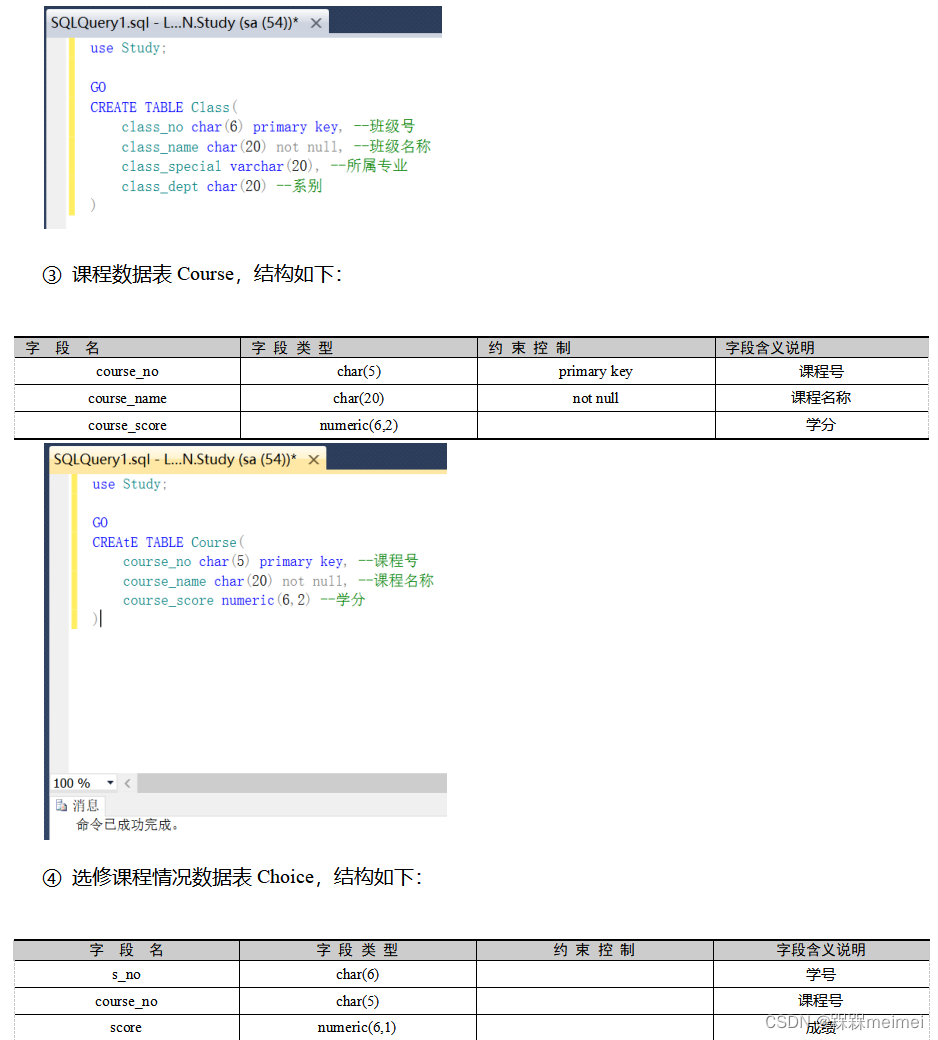The image size is (938, 1040).
Task: Click the course_no char(5) primary key code line
Action: (271, 562)
